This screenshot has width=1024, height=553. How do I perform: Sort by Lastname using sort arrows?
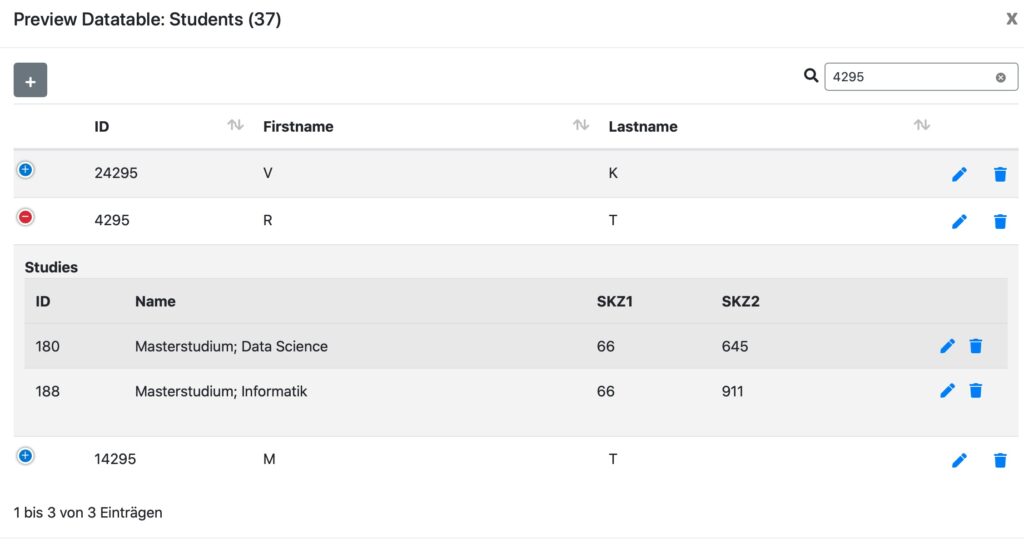922,125
